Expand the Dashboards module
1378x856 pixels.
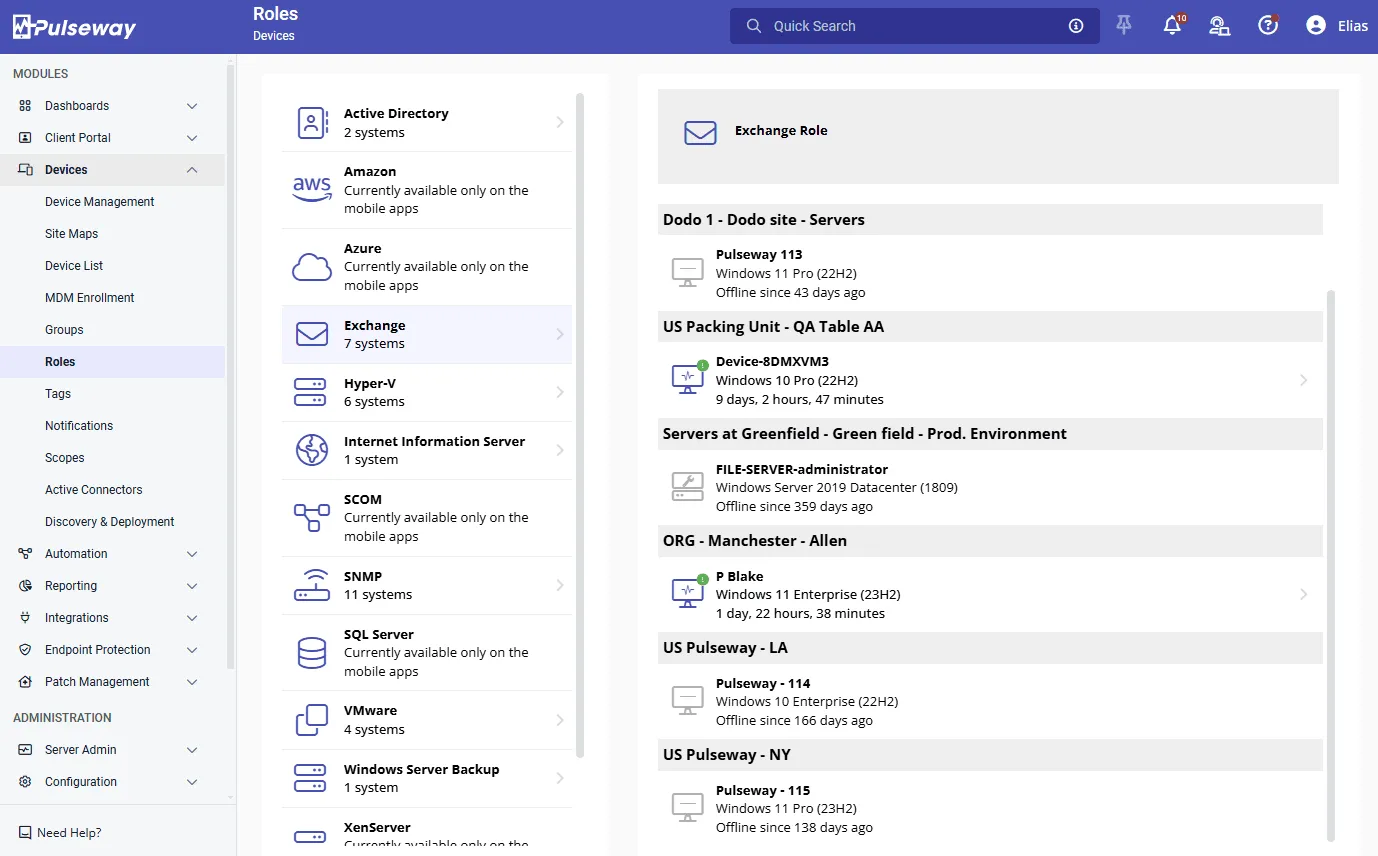[192, 106]
